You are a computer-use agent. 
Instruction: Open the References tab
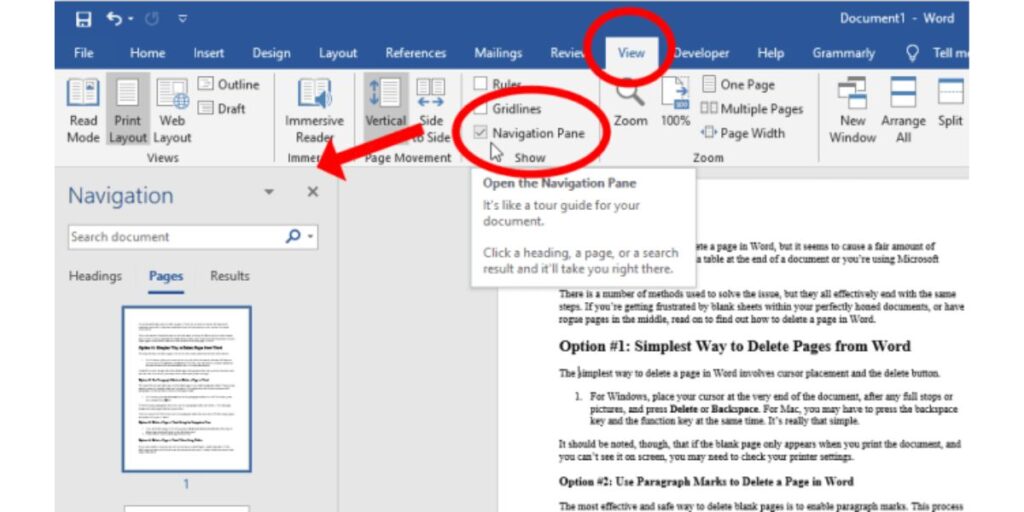coord(415,54)
